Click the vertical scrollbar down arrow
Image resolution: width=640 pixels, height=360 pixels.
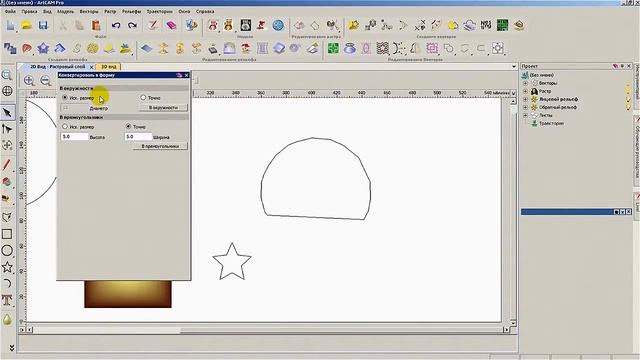[513, 322]
